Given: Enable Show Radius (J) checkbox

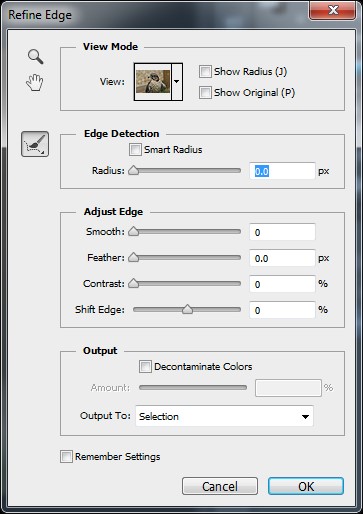Looking at the screenshot, I should pyautogui.click(x=205, y=72).
